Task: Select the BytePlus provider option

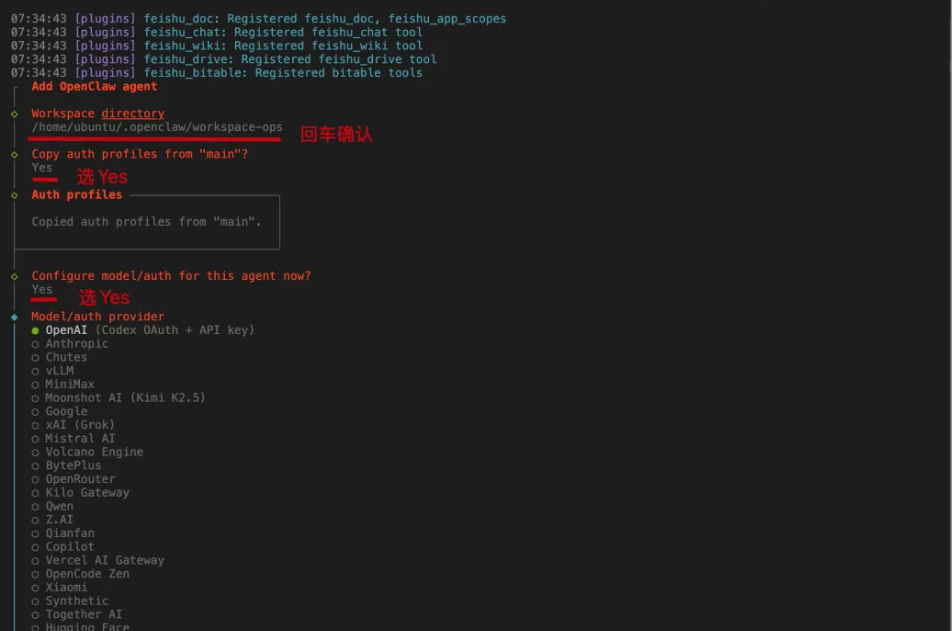Action: [x=66, y=465]
